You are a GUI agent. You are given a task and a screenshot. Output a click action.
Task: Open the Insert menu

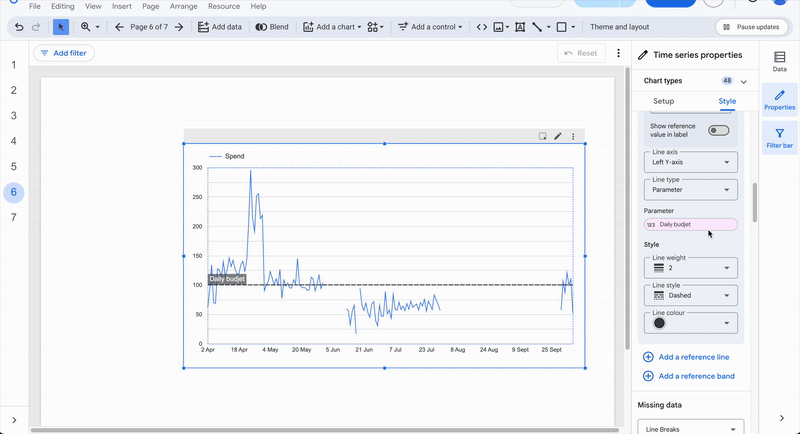[x=121, y=6]
